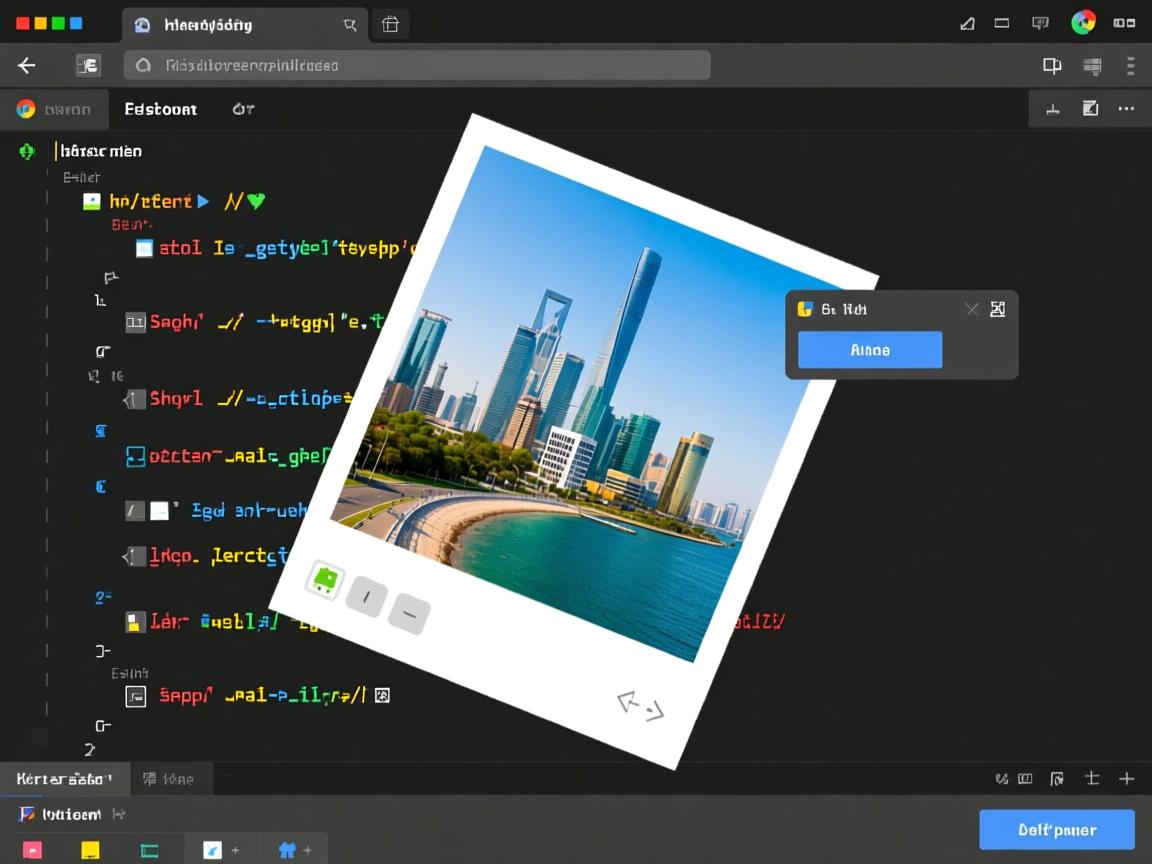1152x864 pixels.
Task: Click the blue "Ainne" button in the popup
Action: pyautogui.click(x=869, y=350)
